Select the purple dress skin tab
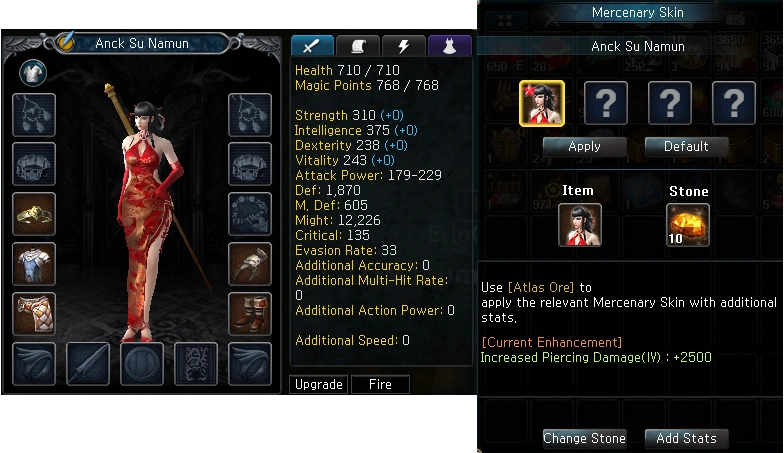Screen dimensions: 784x453 (450, 46)
